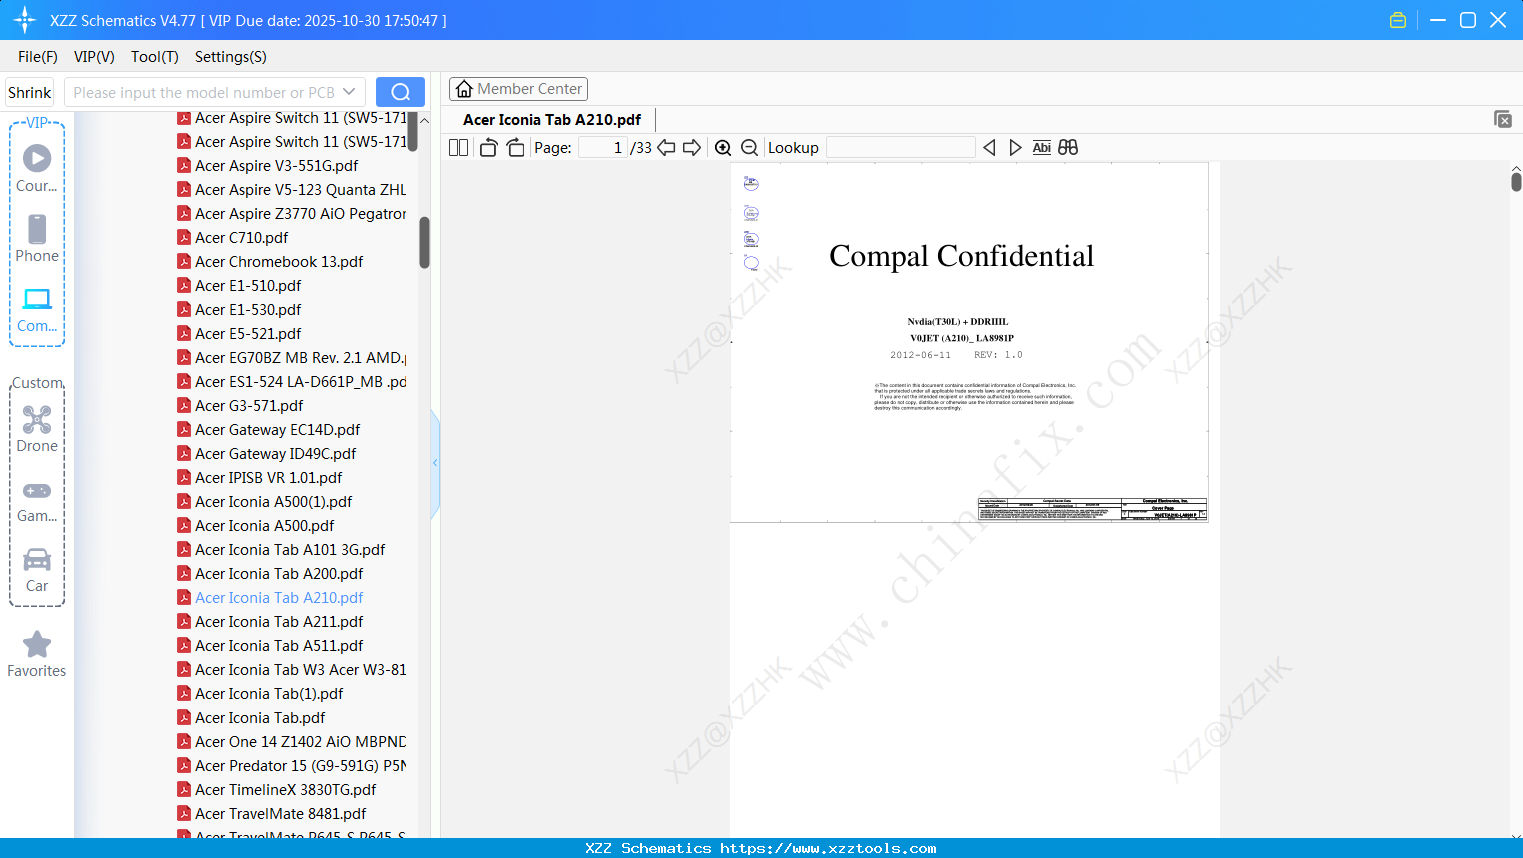Open Acer Aspire V5-123 Quanta ZHL file
The image size is (1523, 858).
291,190
